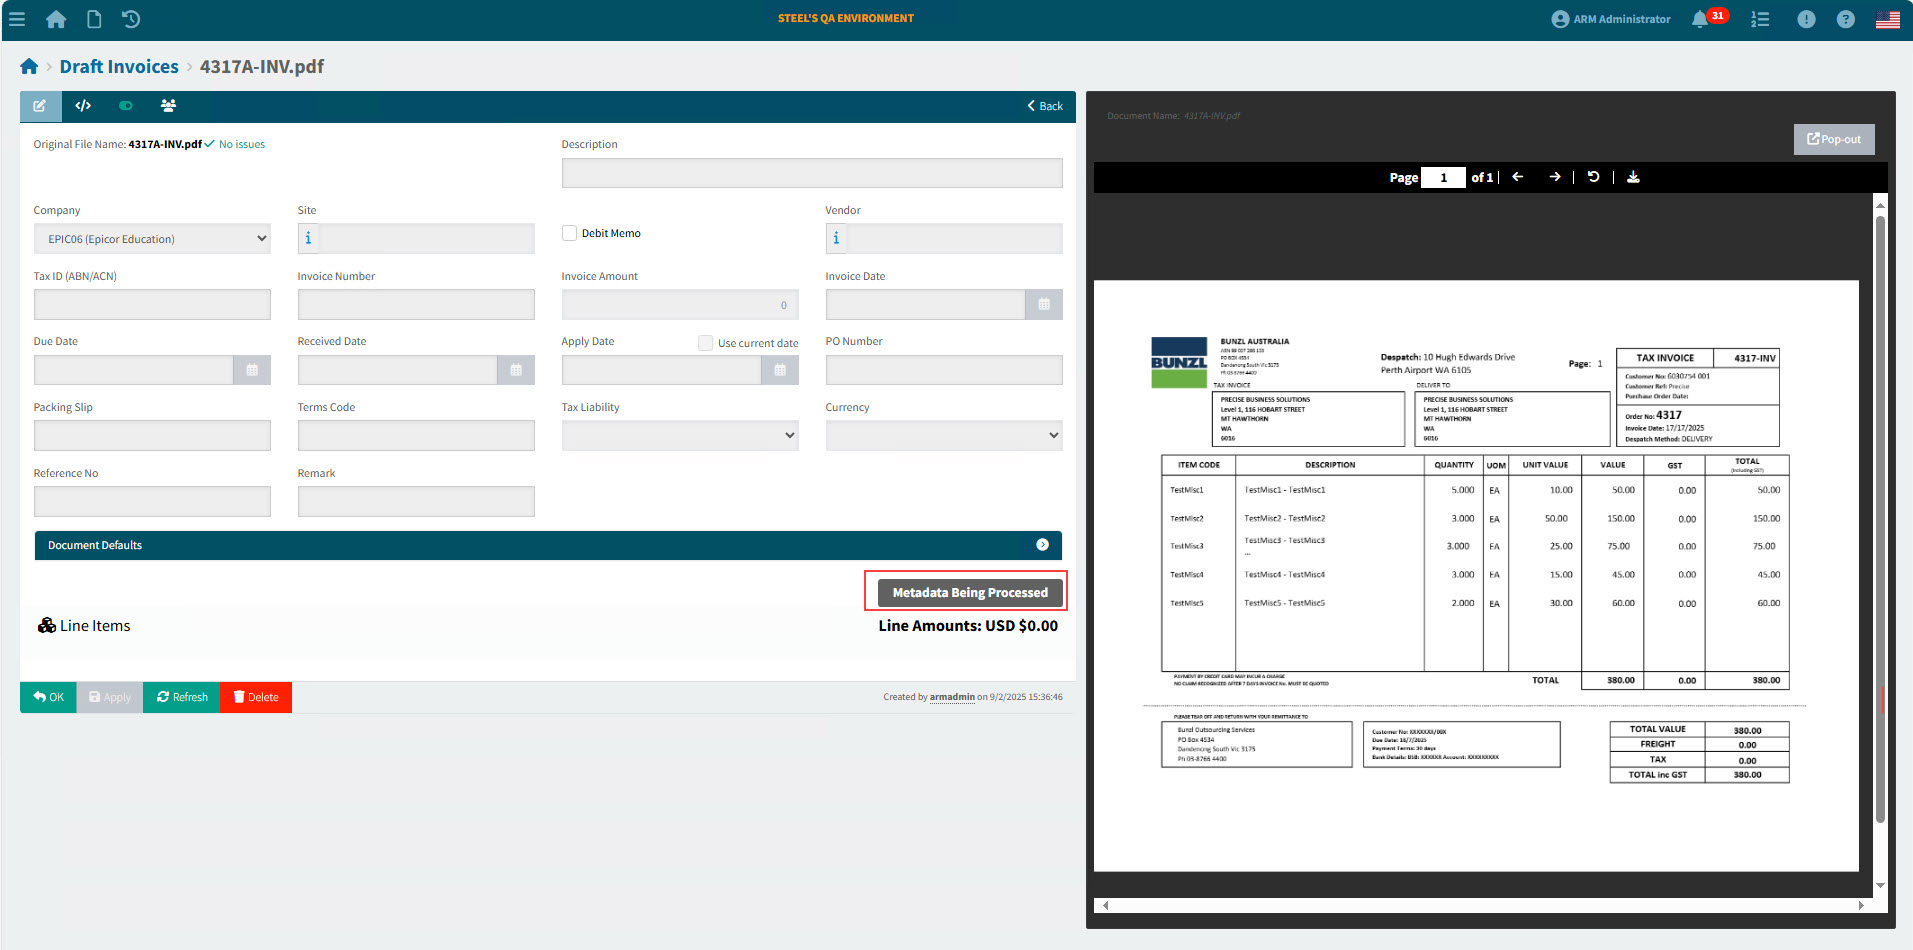Open the Tax Liability dropdown

coord(679,436)
